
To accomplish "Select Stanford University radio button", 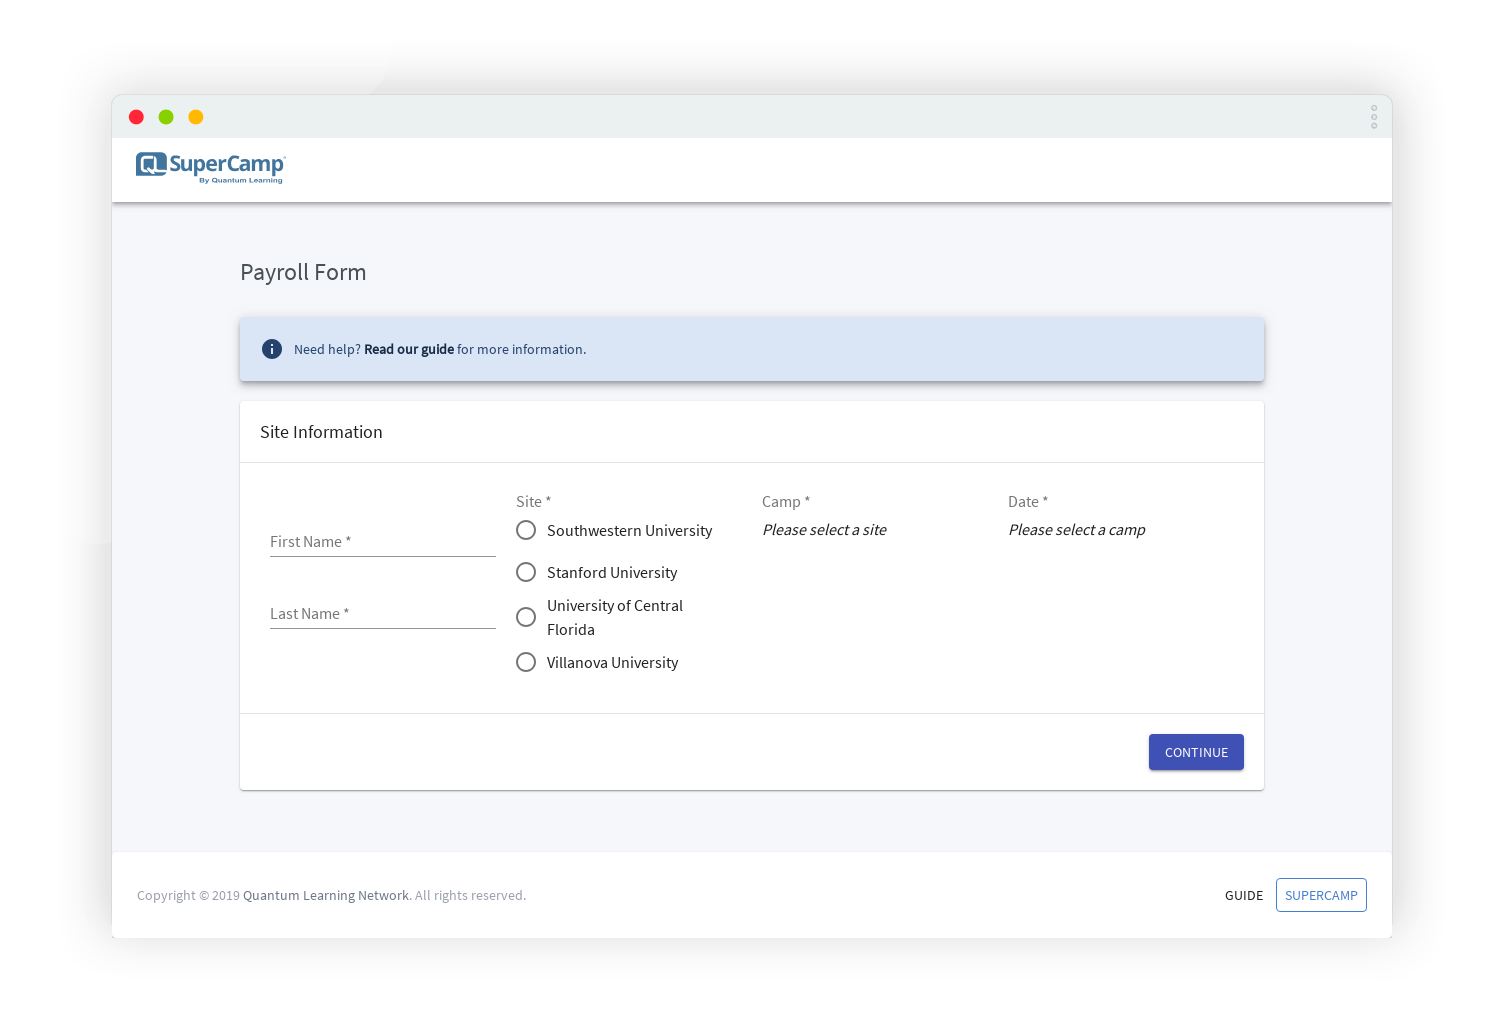I will (x=526, y=572).
